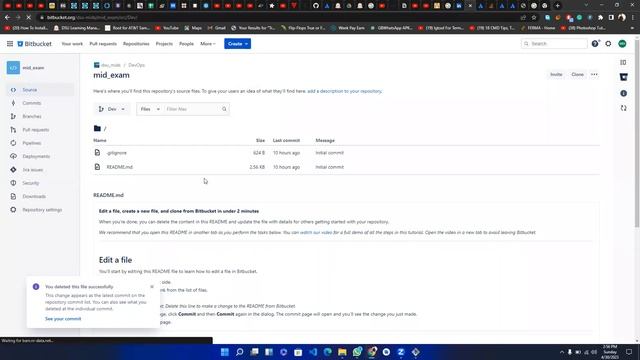The image size is (640, 360).
Task: Open taskbar Search magnifier
Action: click(x=240, y=352)
